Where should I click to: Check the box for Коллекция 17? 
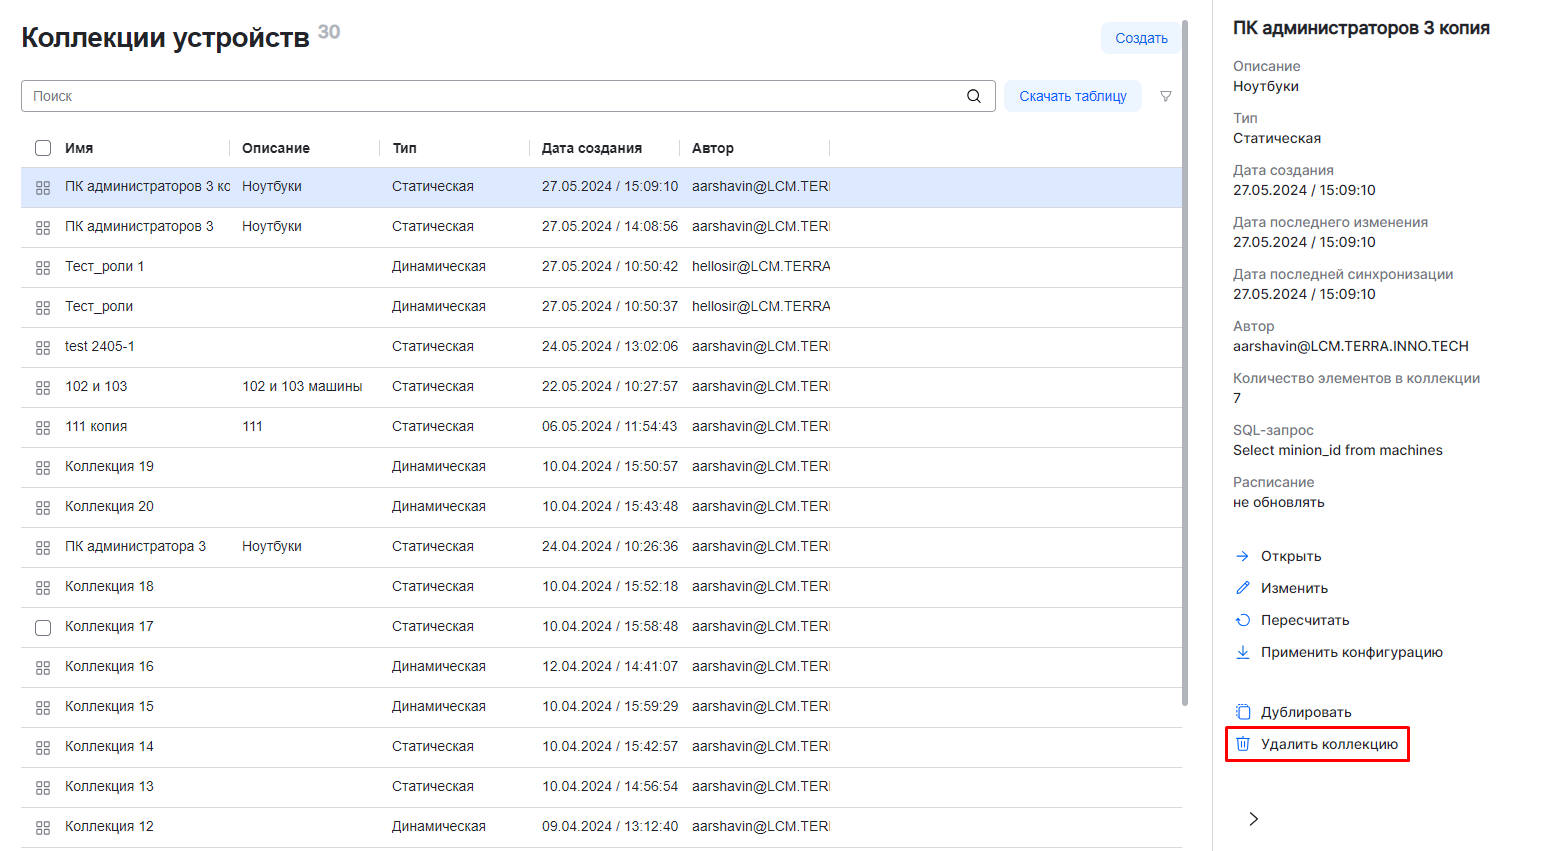click(43, 627)
